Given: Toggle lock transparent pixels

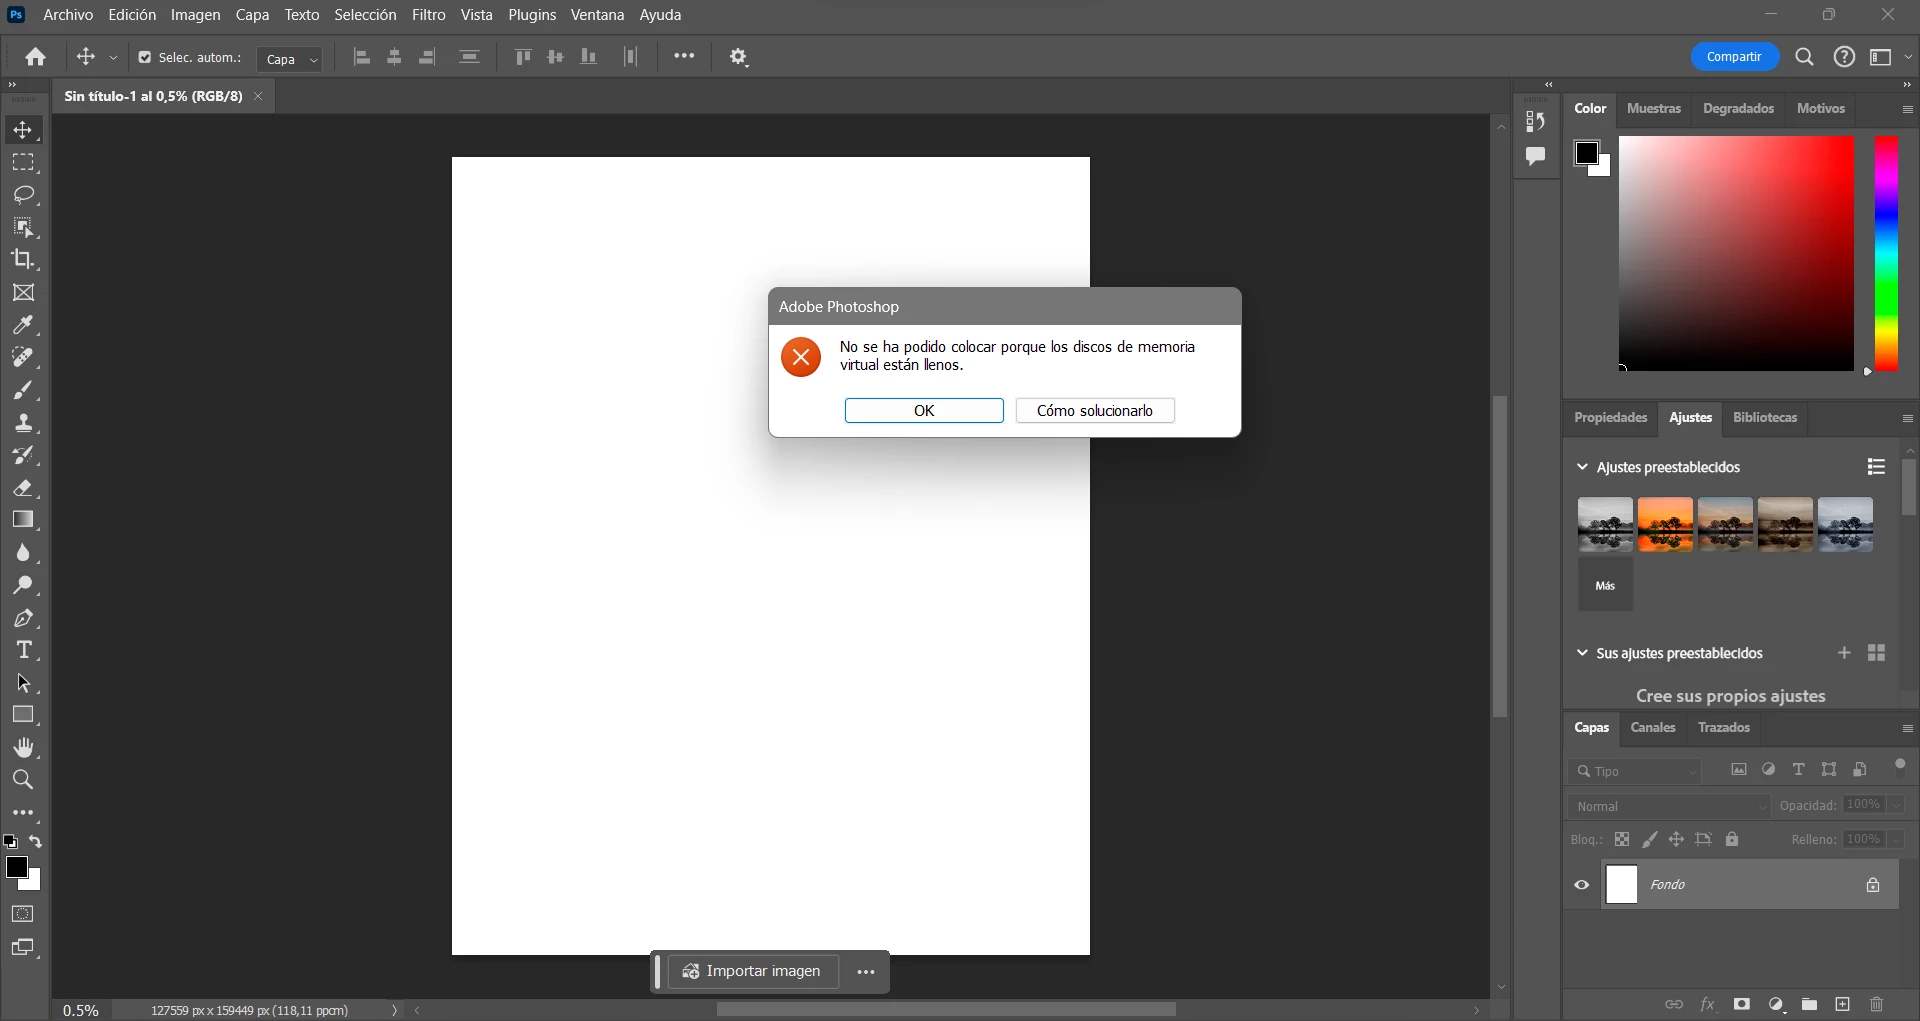Looking at the screenshot, I should (1622, 840).
